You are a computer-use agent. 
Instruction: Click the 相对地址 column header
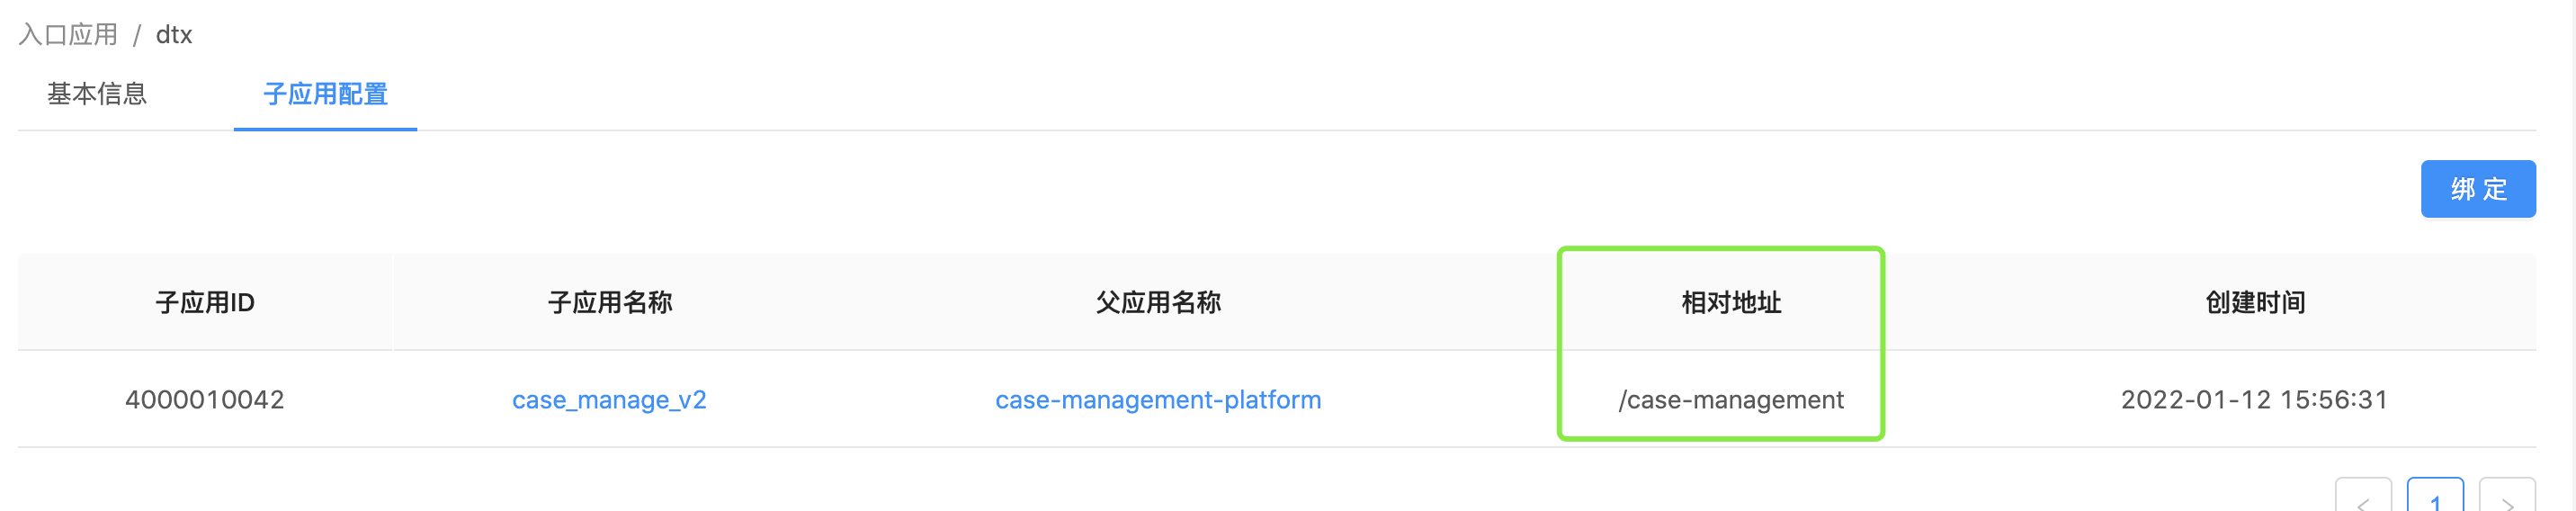point(1731,302)
